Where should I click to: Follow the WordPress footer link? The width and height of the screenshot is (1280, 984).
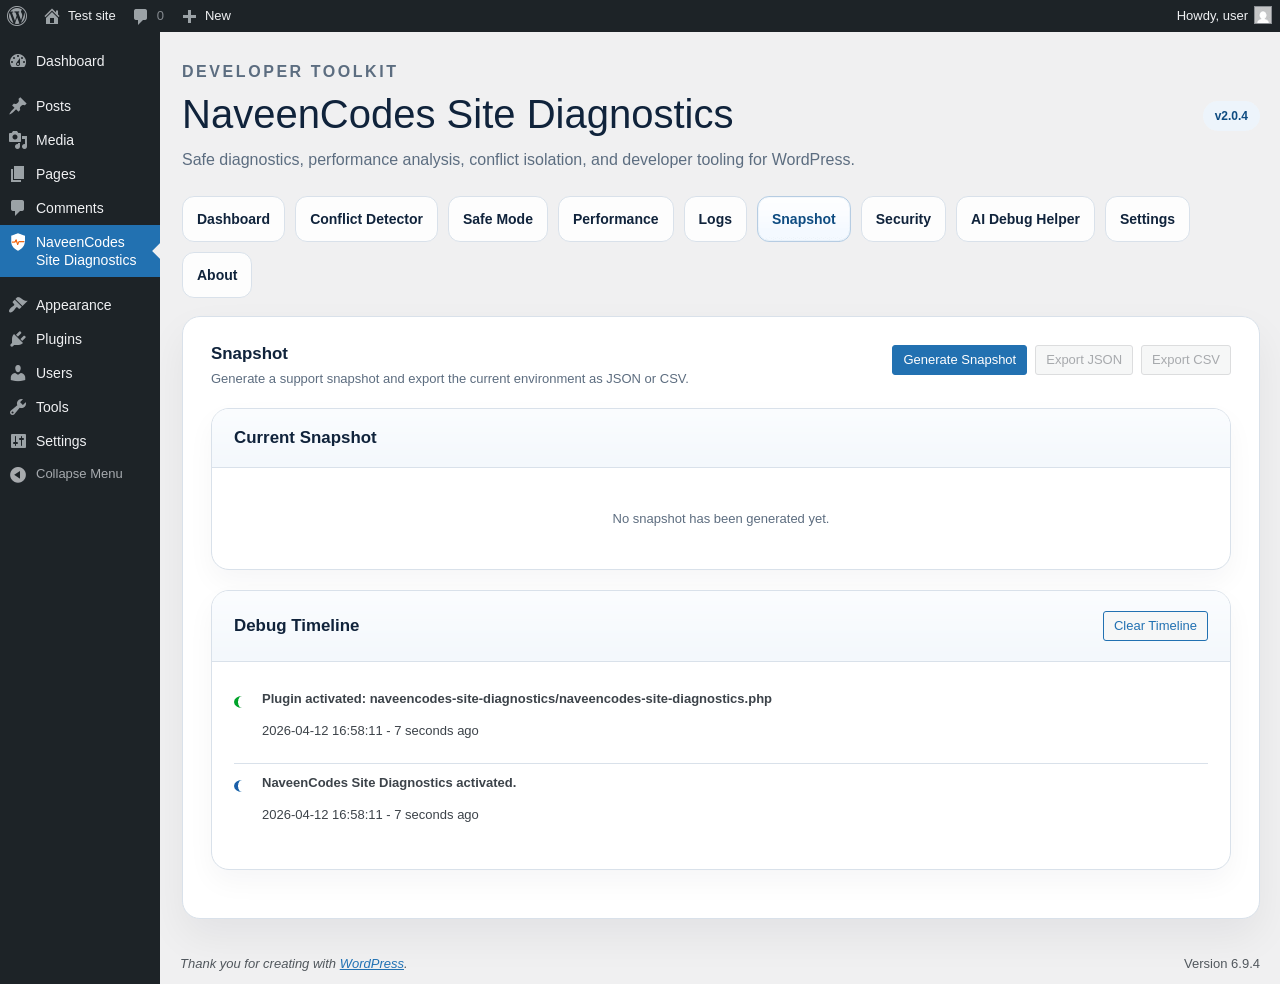pyautogui.click(x=371, y=964)
